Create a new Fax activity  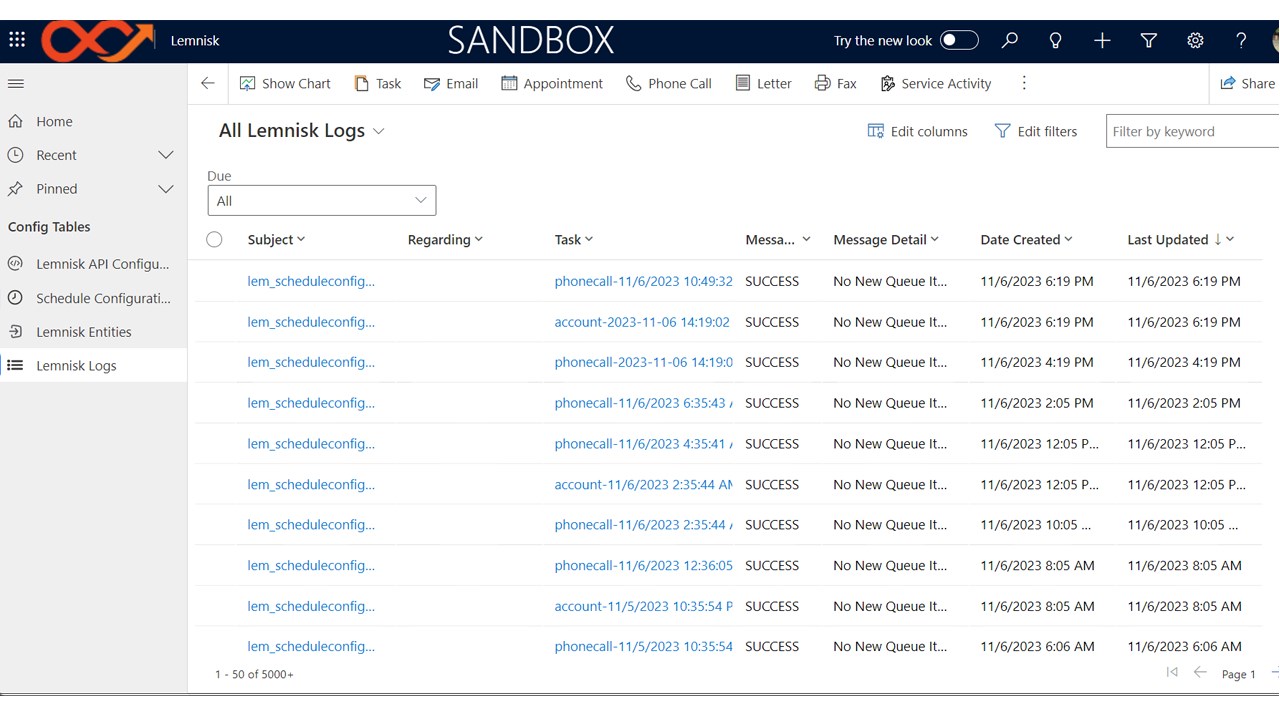coord(836,84)
